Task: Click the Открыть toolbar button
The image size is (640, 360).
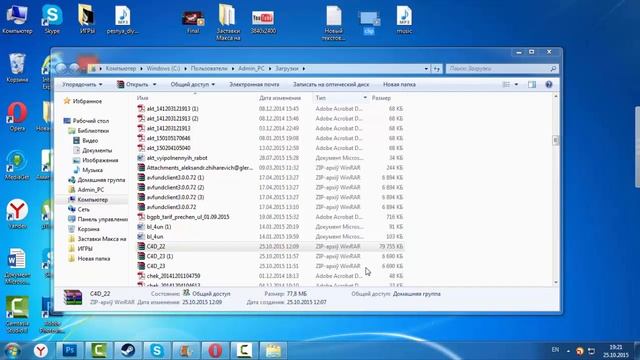Action: tap(133, 84)
